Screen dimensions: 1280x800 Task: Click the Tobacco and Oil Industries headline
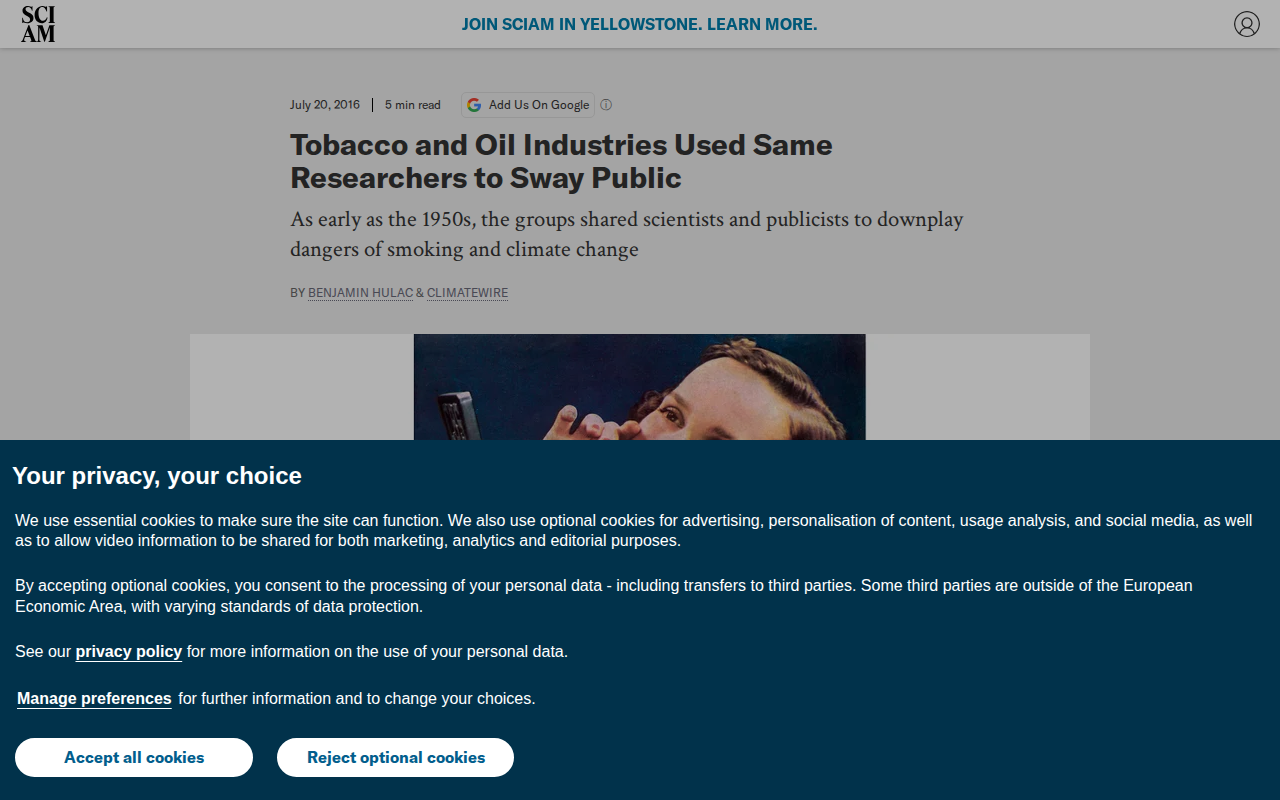561,161
